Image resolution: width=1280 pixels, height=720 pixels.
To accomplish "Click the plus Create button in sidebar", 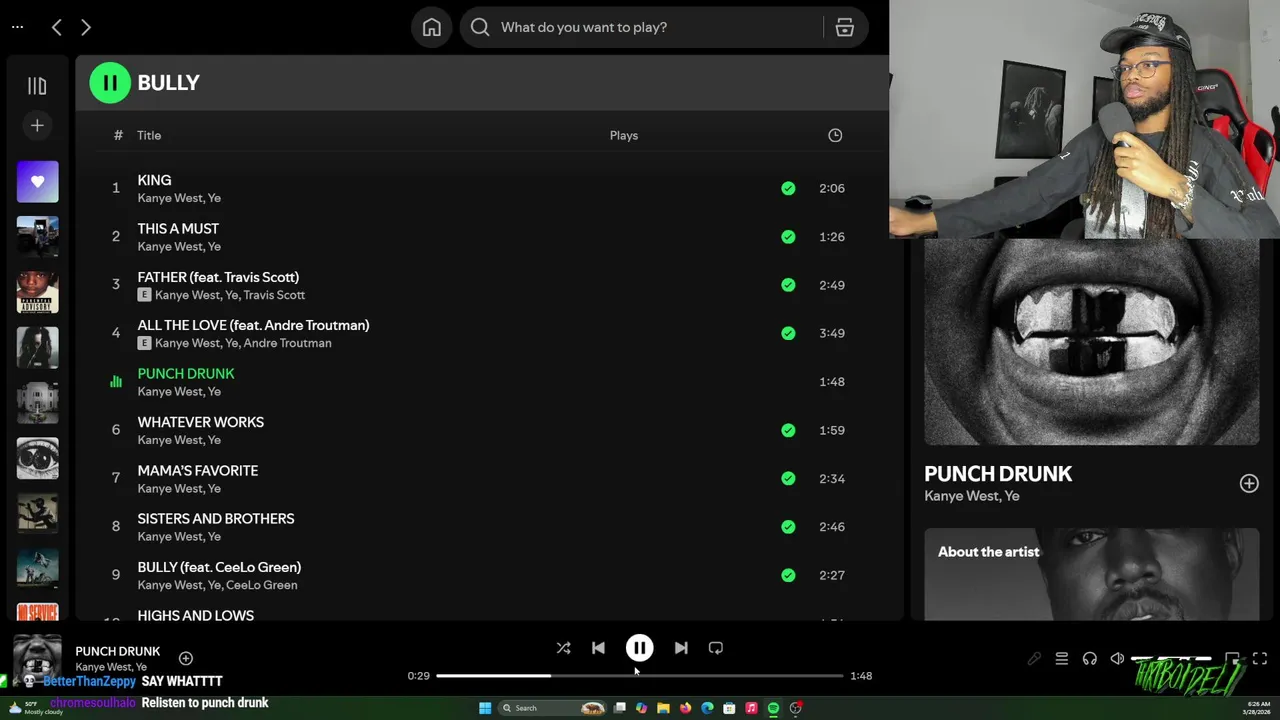I will tap(37, 125).
